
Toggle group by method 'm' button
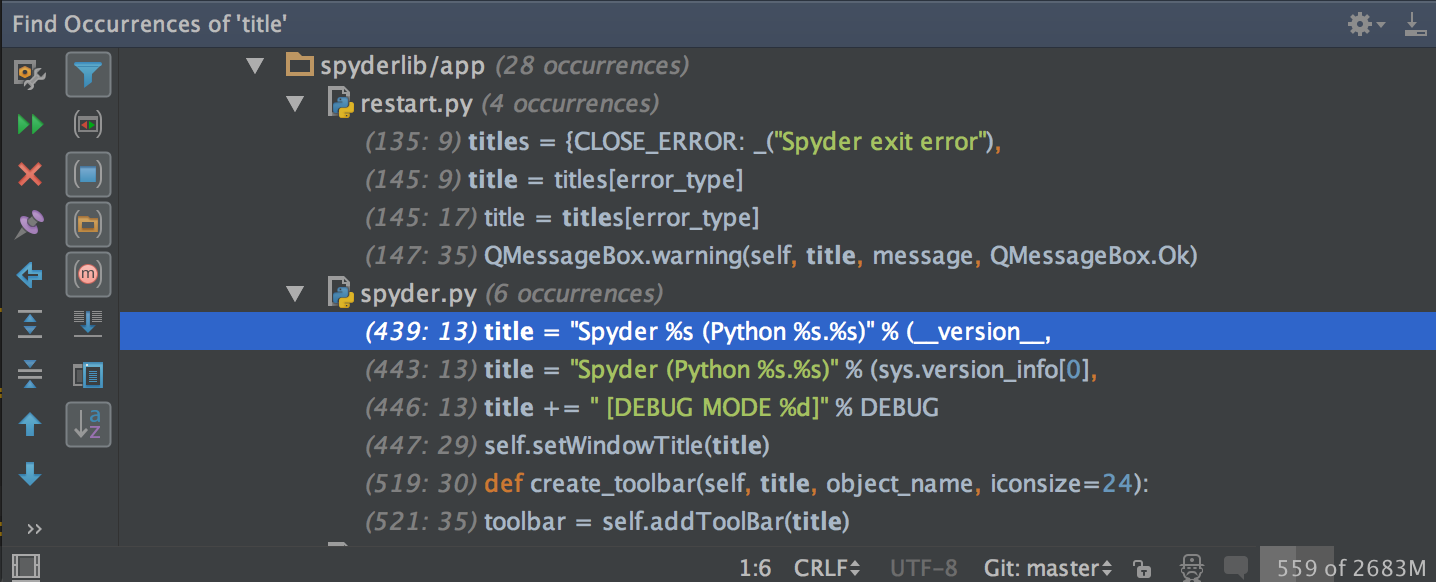(88, 274)
